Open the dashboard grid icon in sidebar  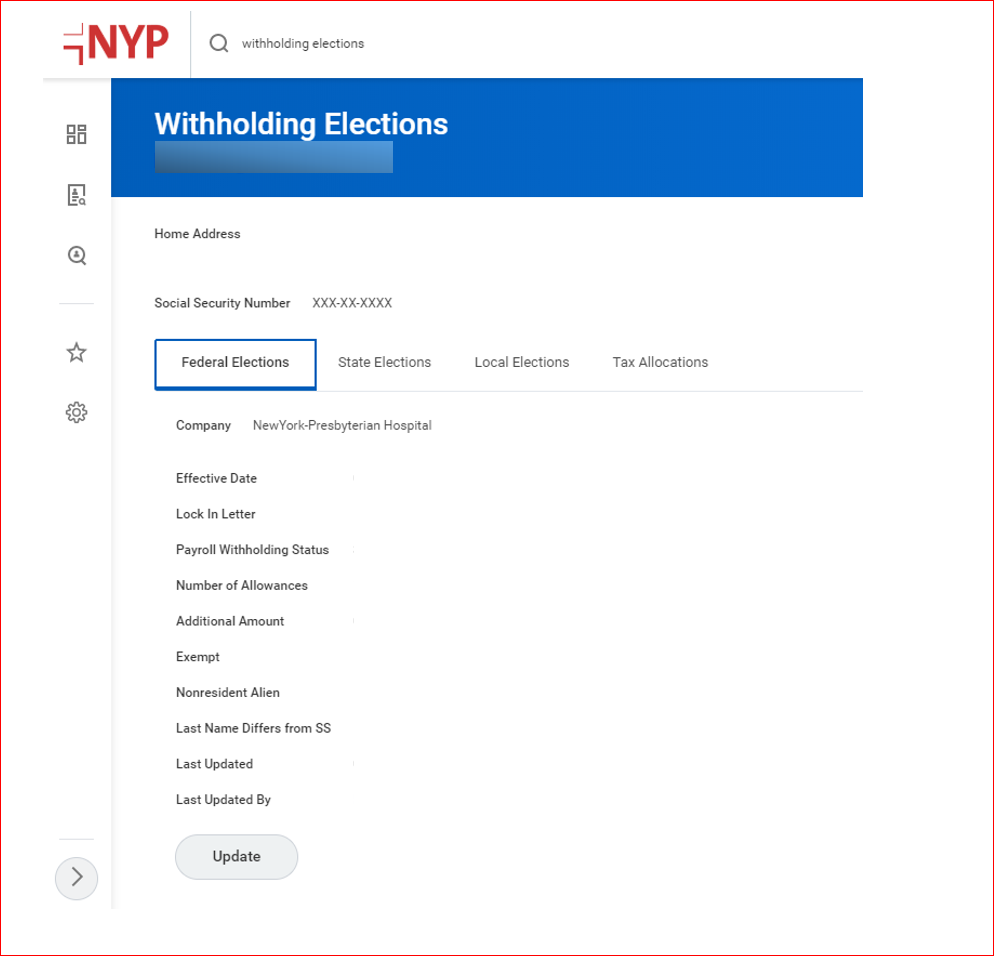(76, 134)
